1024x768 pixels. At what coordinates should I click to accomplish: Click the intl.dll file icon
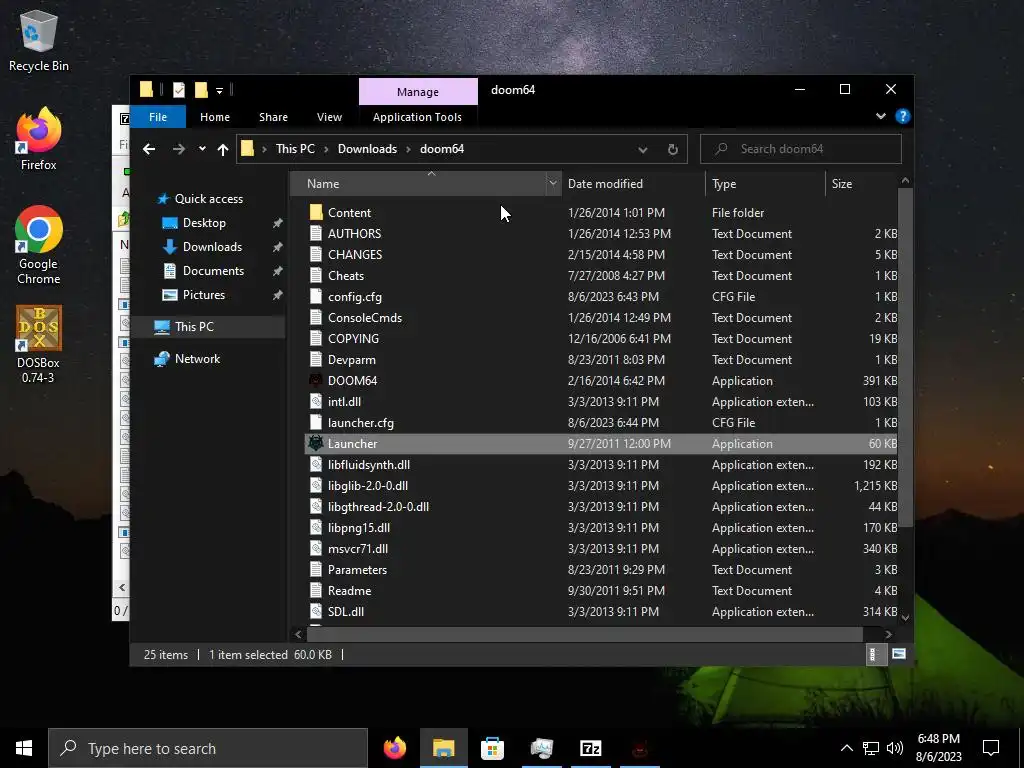[x=316, y=402]
